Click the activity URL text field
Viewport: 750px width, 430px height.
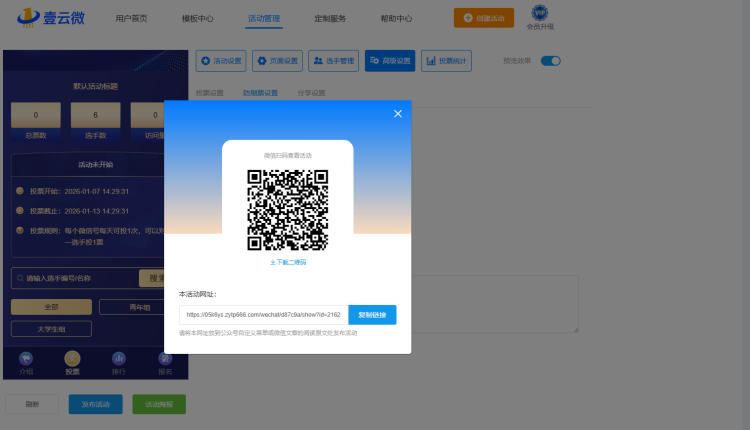click(263, 314)
